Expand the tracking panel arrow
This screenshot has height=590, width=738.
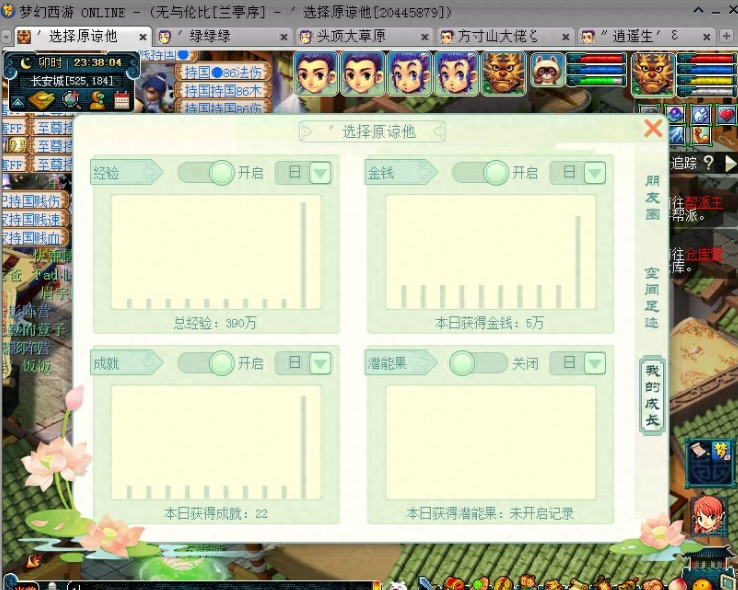coord(730,163)
